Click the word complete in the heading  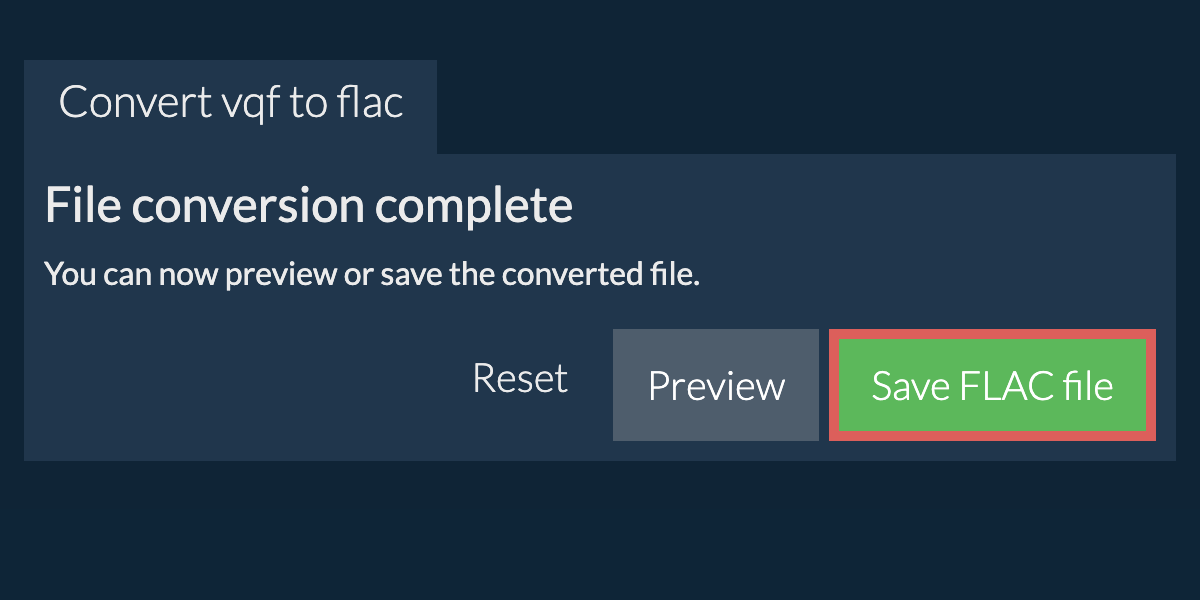click(474, 207)
